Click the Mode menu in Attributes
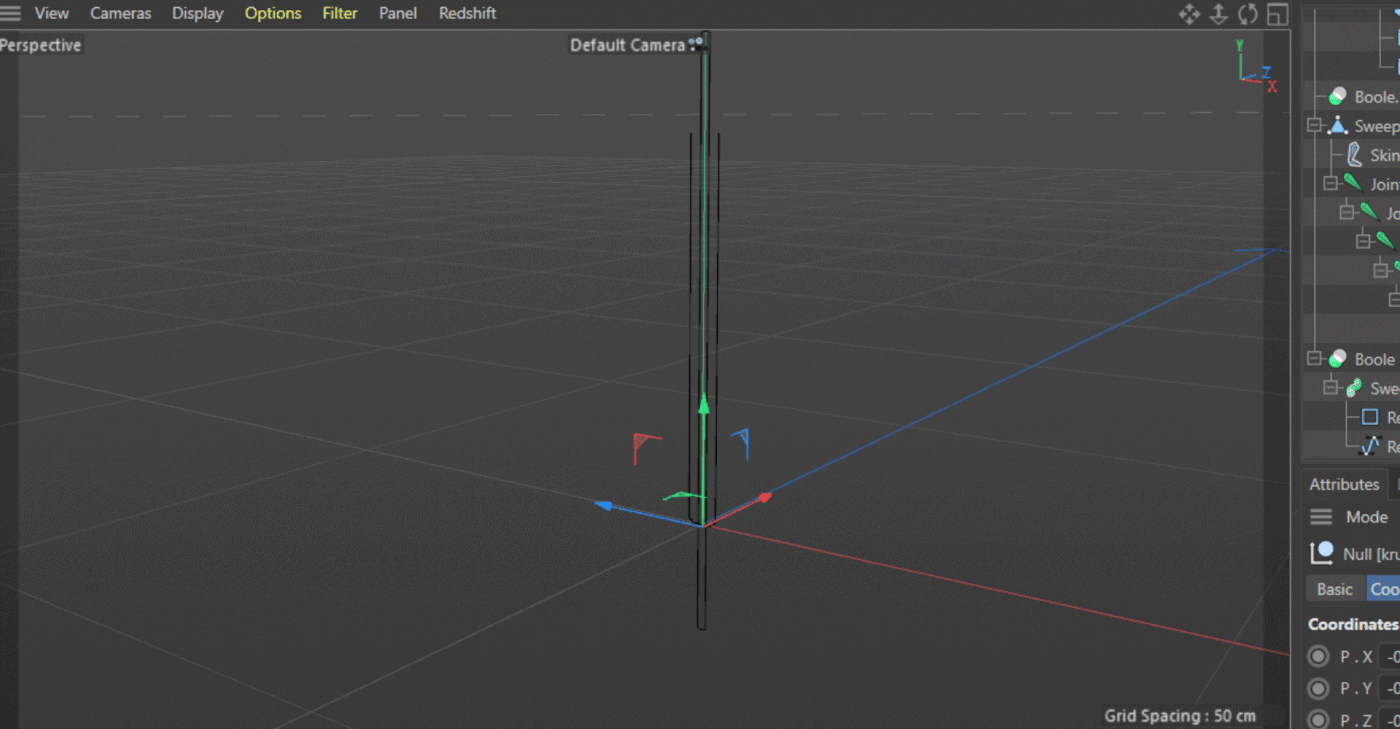Screen dimensions: 1400x729 point(1366,517)
